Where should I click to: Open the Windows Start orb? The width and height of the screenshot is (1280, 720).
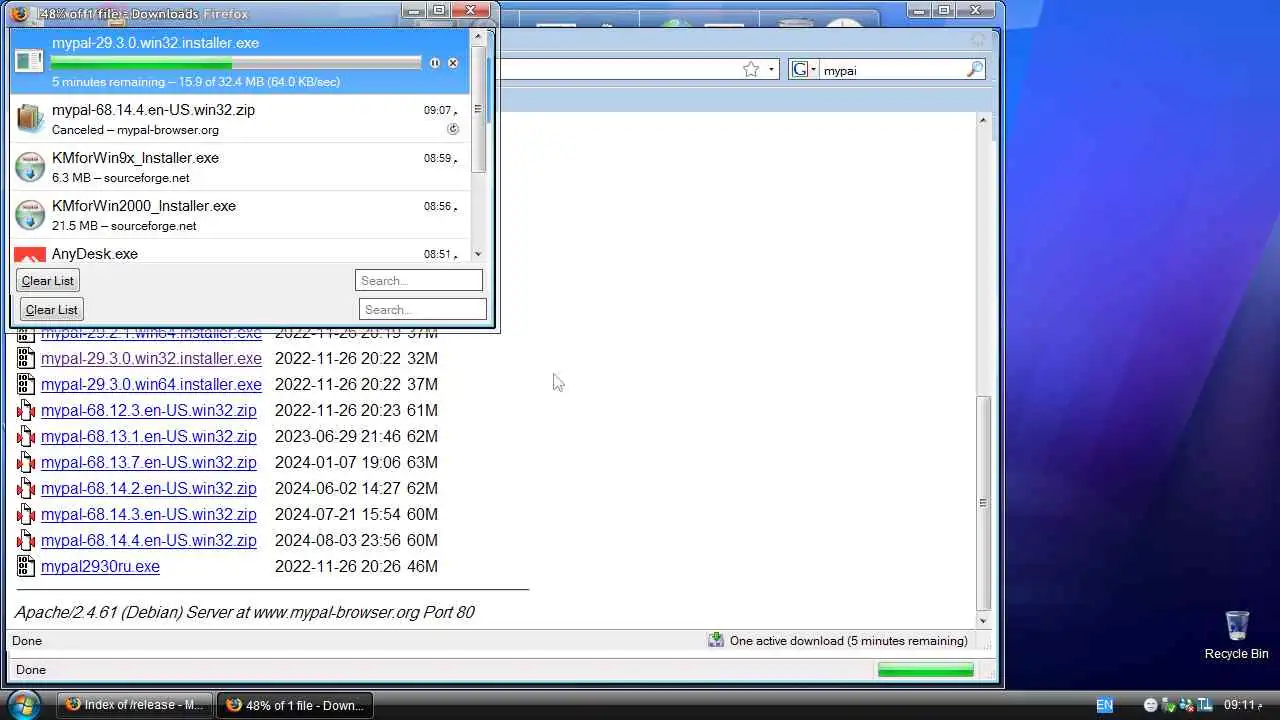coord(24,704)
